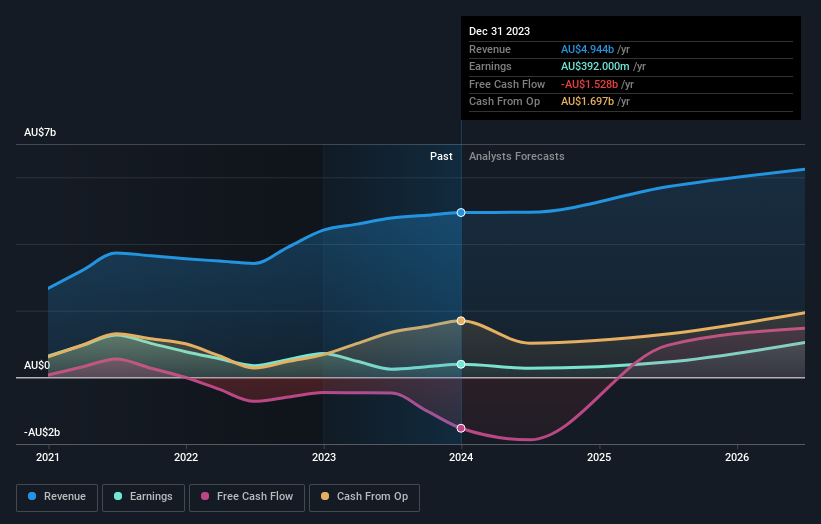Viewport: 821px width, 524px height.
Task: Toggle the Earnings legend button
Action: coord(143,497)
